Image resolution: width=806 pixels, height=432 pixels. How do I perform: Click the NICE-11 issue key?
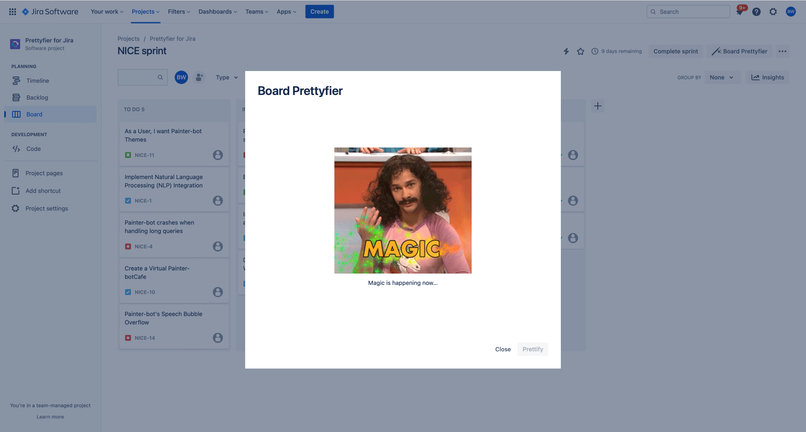click(144, 155)
